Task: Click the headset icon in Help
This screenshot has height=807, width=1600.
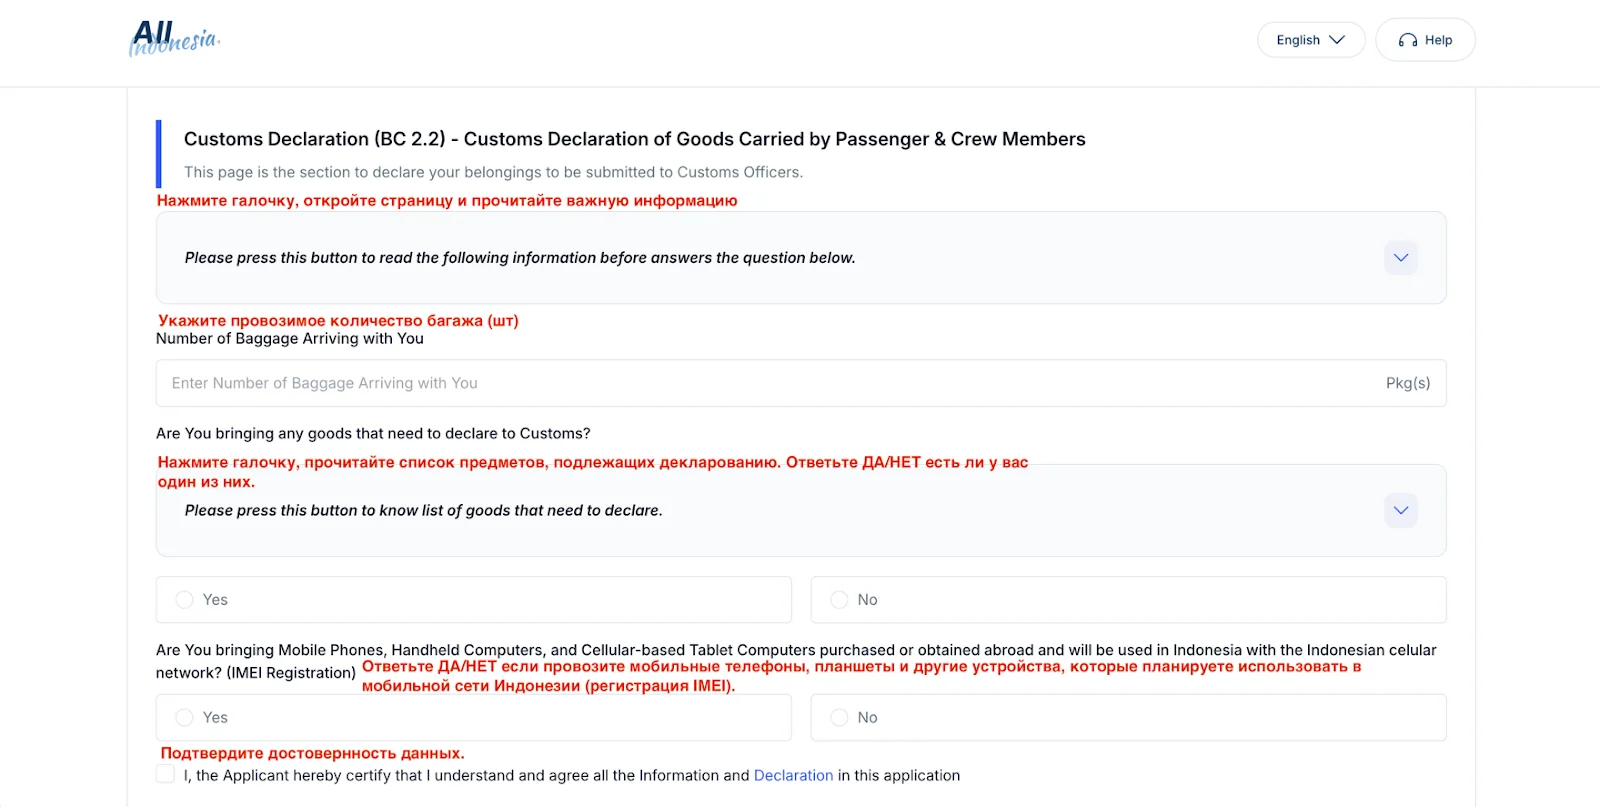Action: pos(1407,40)
